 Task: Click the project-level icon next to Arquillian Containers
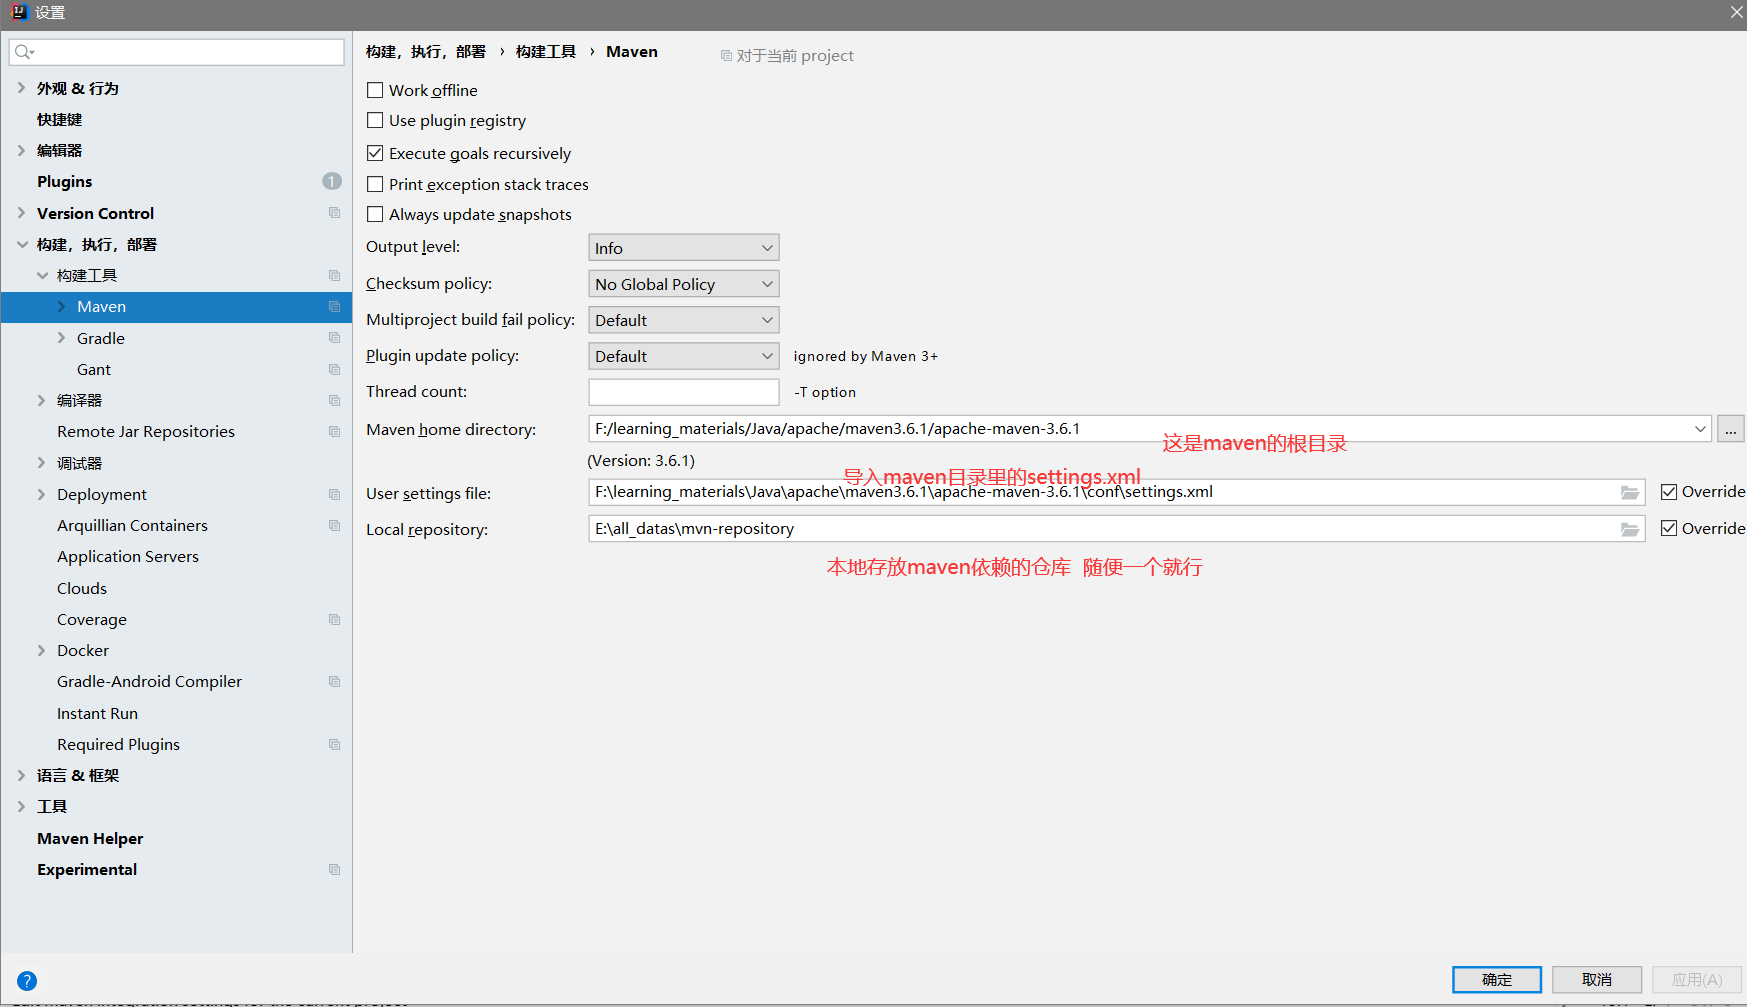tap(335, 526)
